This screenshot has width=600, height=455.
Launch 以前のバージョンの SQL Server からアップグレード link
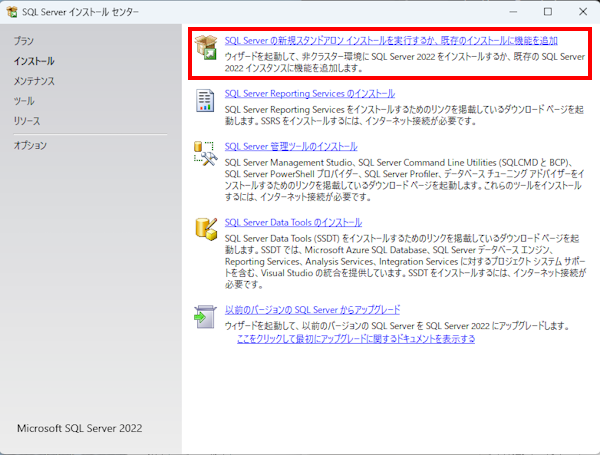pos(313,310)
